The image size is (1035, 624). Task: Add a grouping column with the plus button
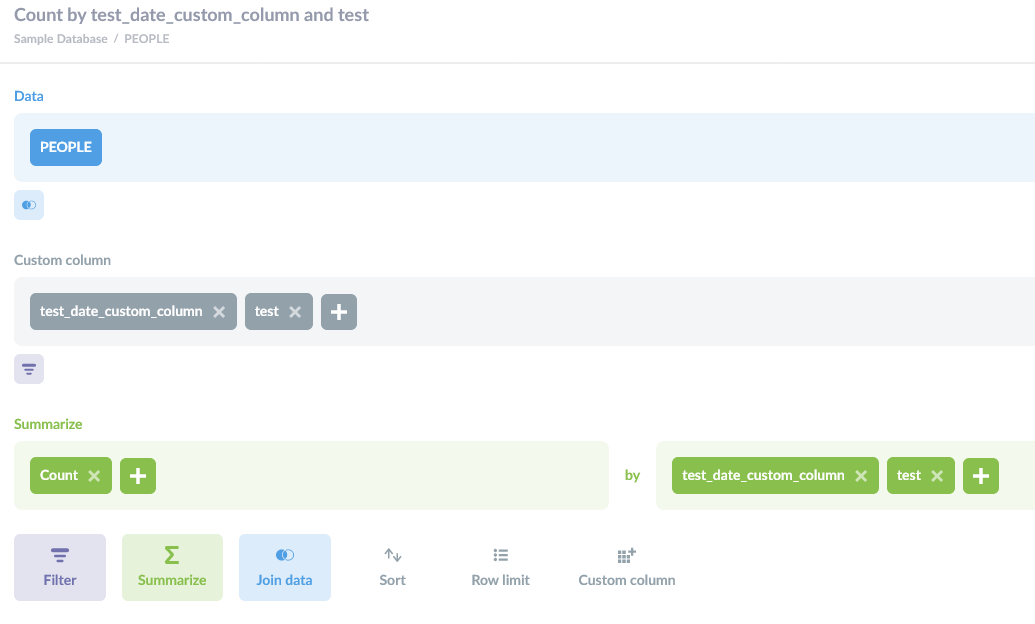[x=980, y=475]
